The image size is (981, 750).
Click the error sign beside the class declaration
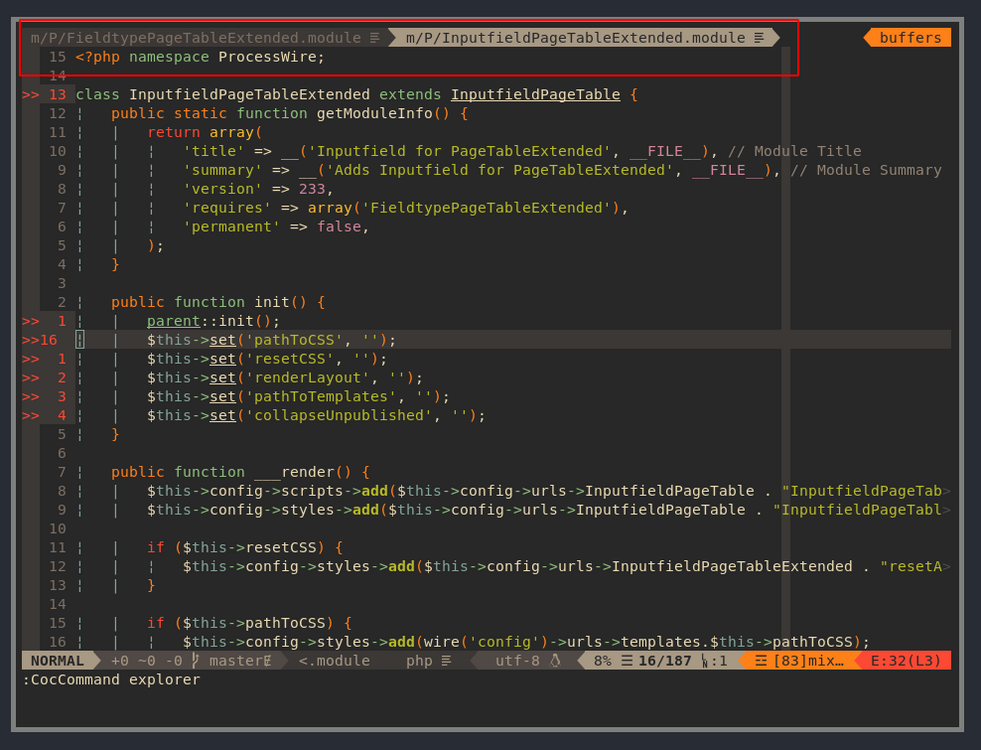[30, 95]
